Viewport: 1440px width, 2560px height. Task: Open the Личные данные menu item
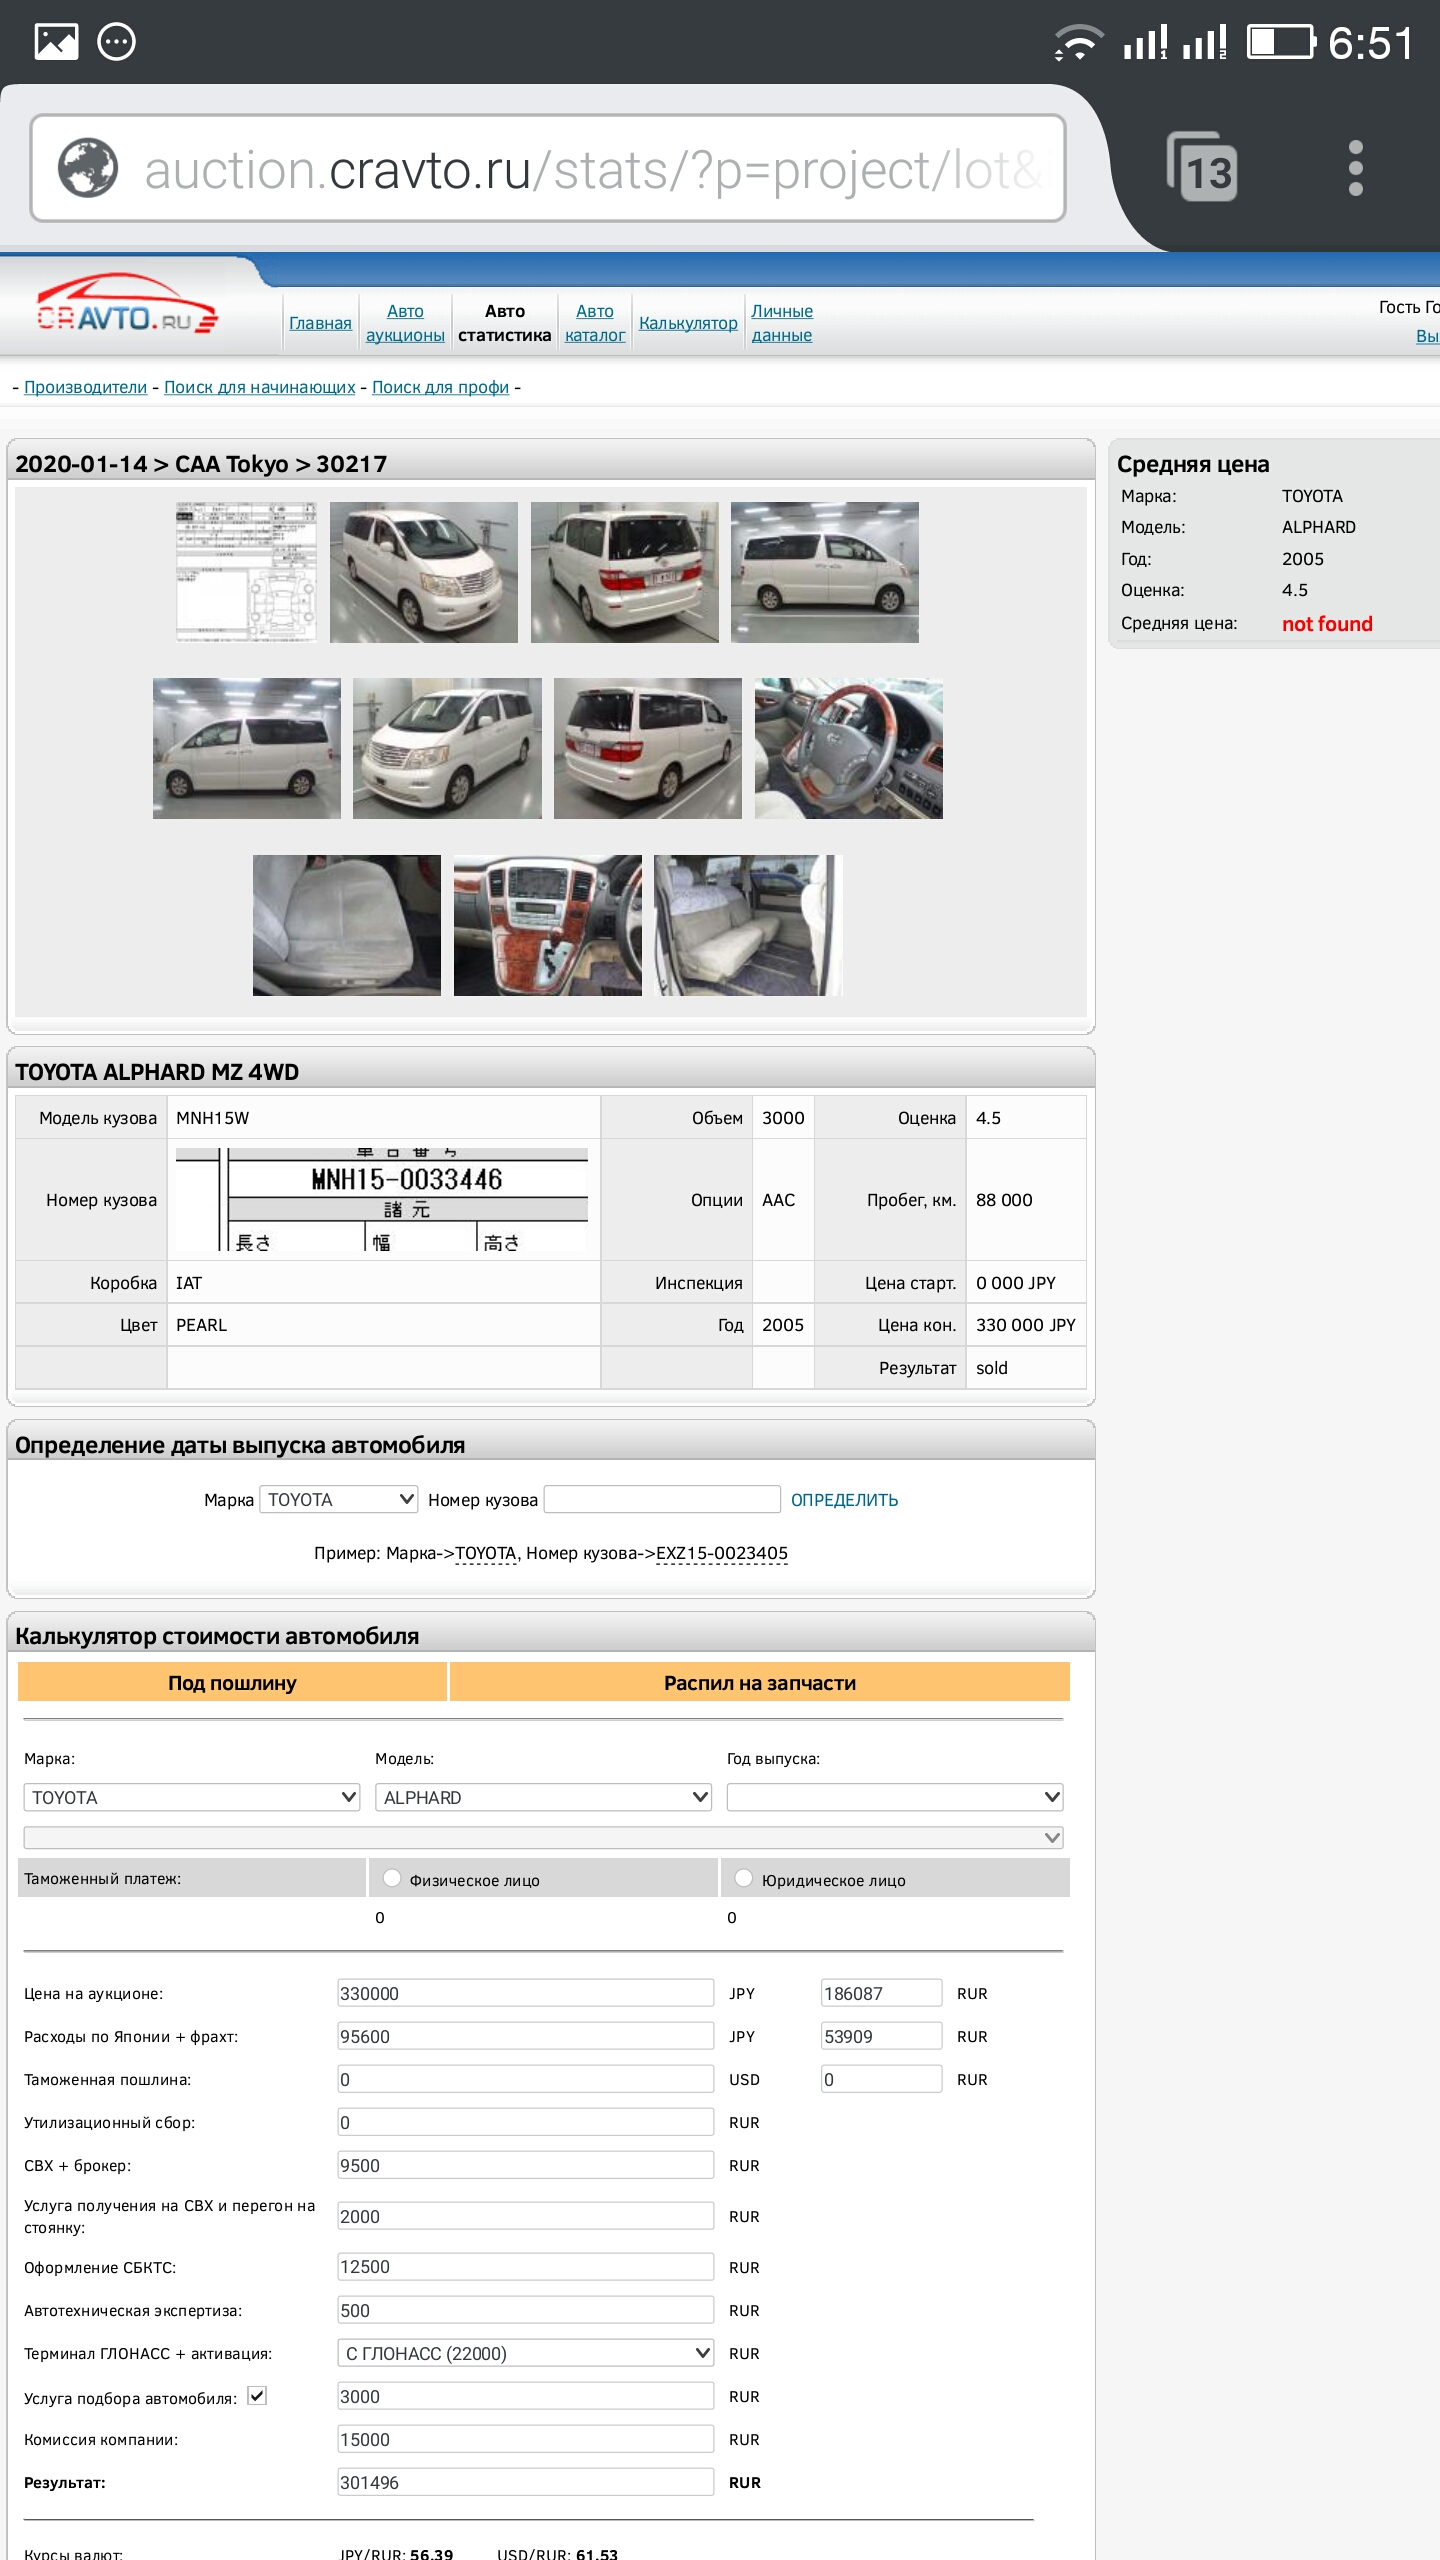click(x=782, y=323)
